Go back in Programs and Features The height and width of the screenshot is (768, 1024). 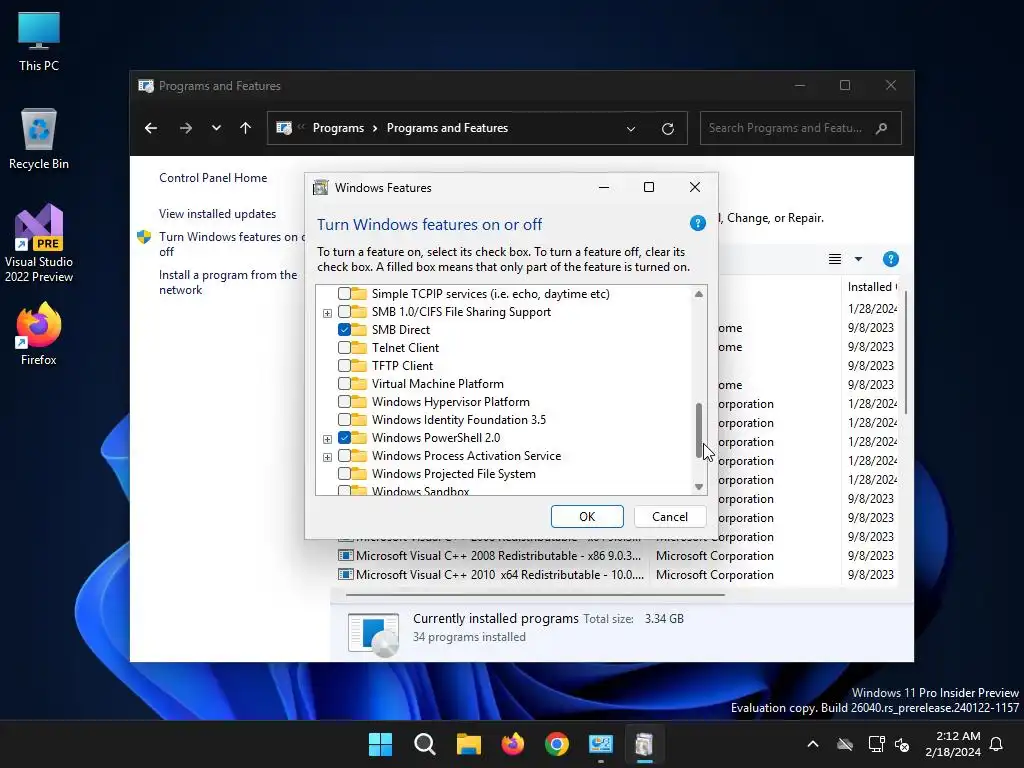[151, 128]
